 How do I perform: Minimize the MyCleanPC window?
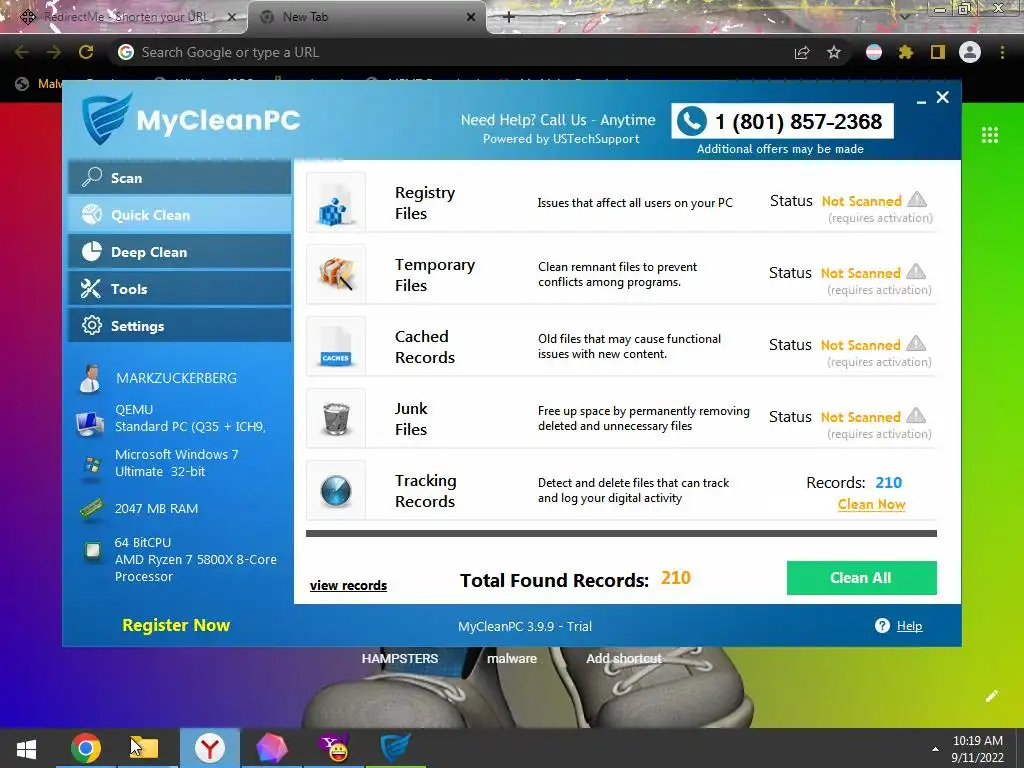[x=921, y=100]
